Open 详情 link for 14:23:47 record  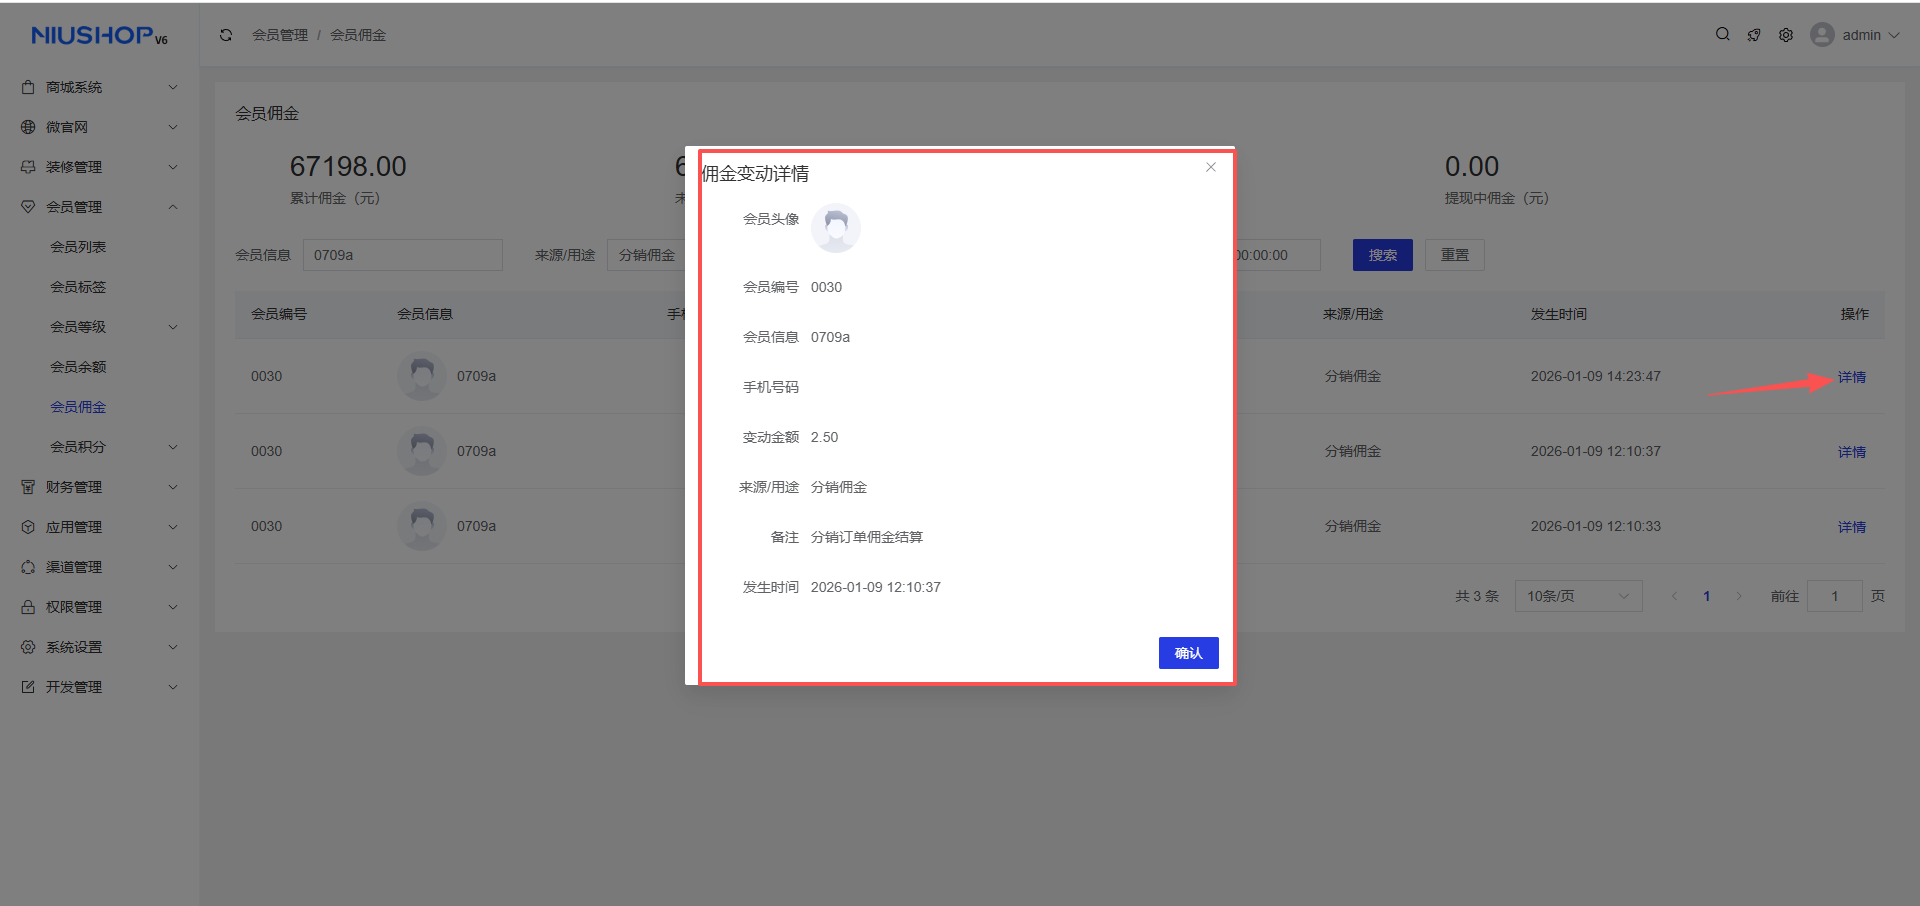[1851, 377]
